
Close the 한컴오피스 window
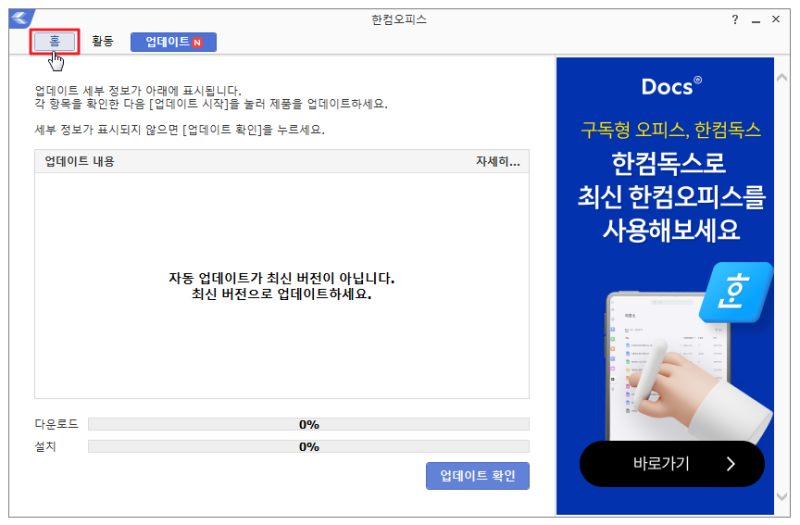tap(776, 19)
